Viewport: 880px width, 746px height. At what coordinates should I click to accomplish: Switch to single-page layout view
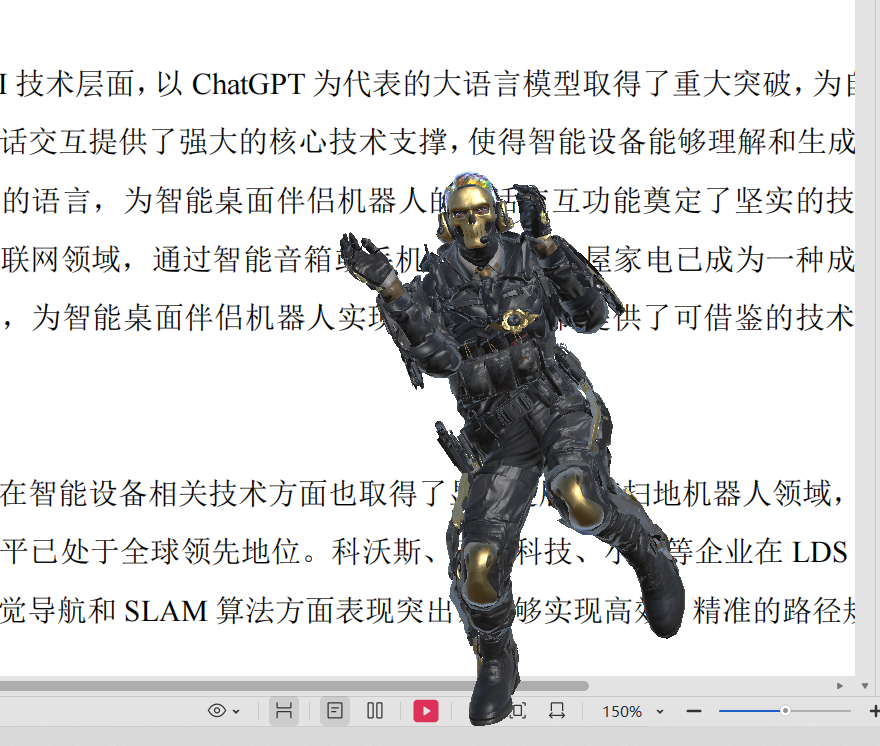335,711
